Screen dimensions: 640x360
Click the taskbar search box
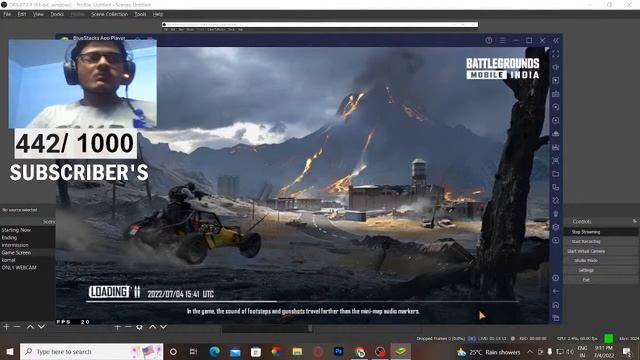91,351
